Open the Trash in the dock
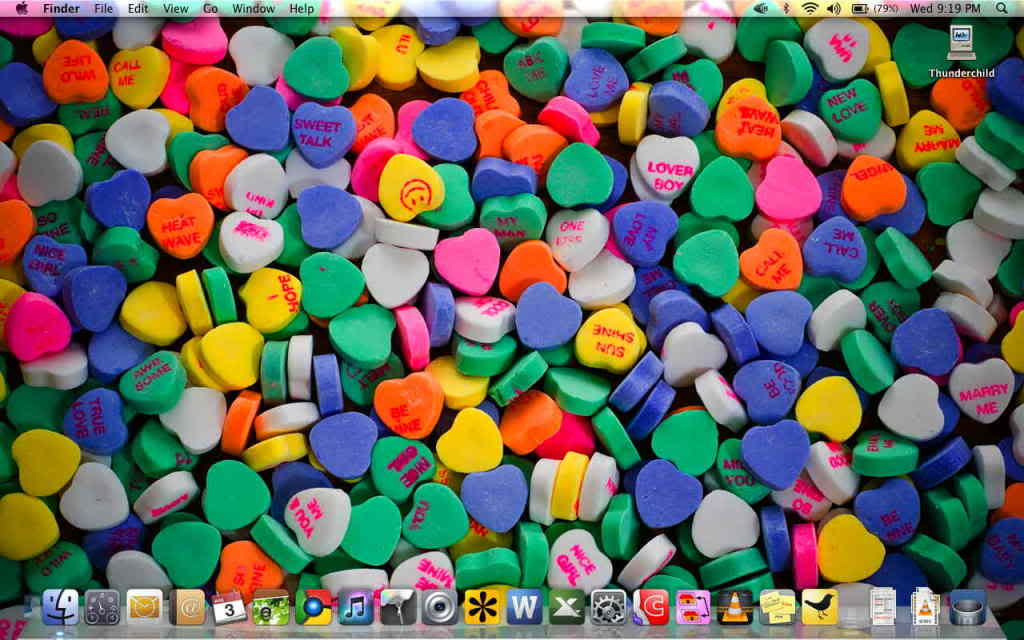 tap(967, 607)
